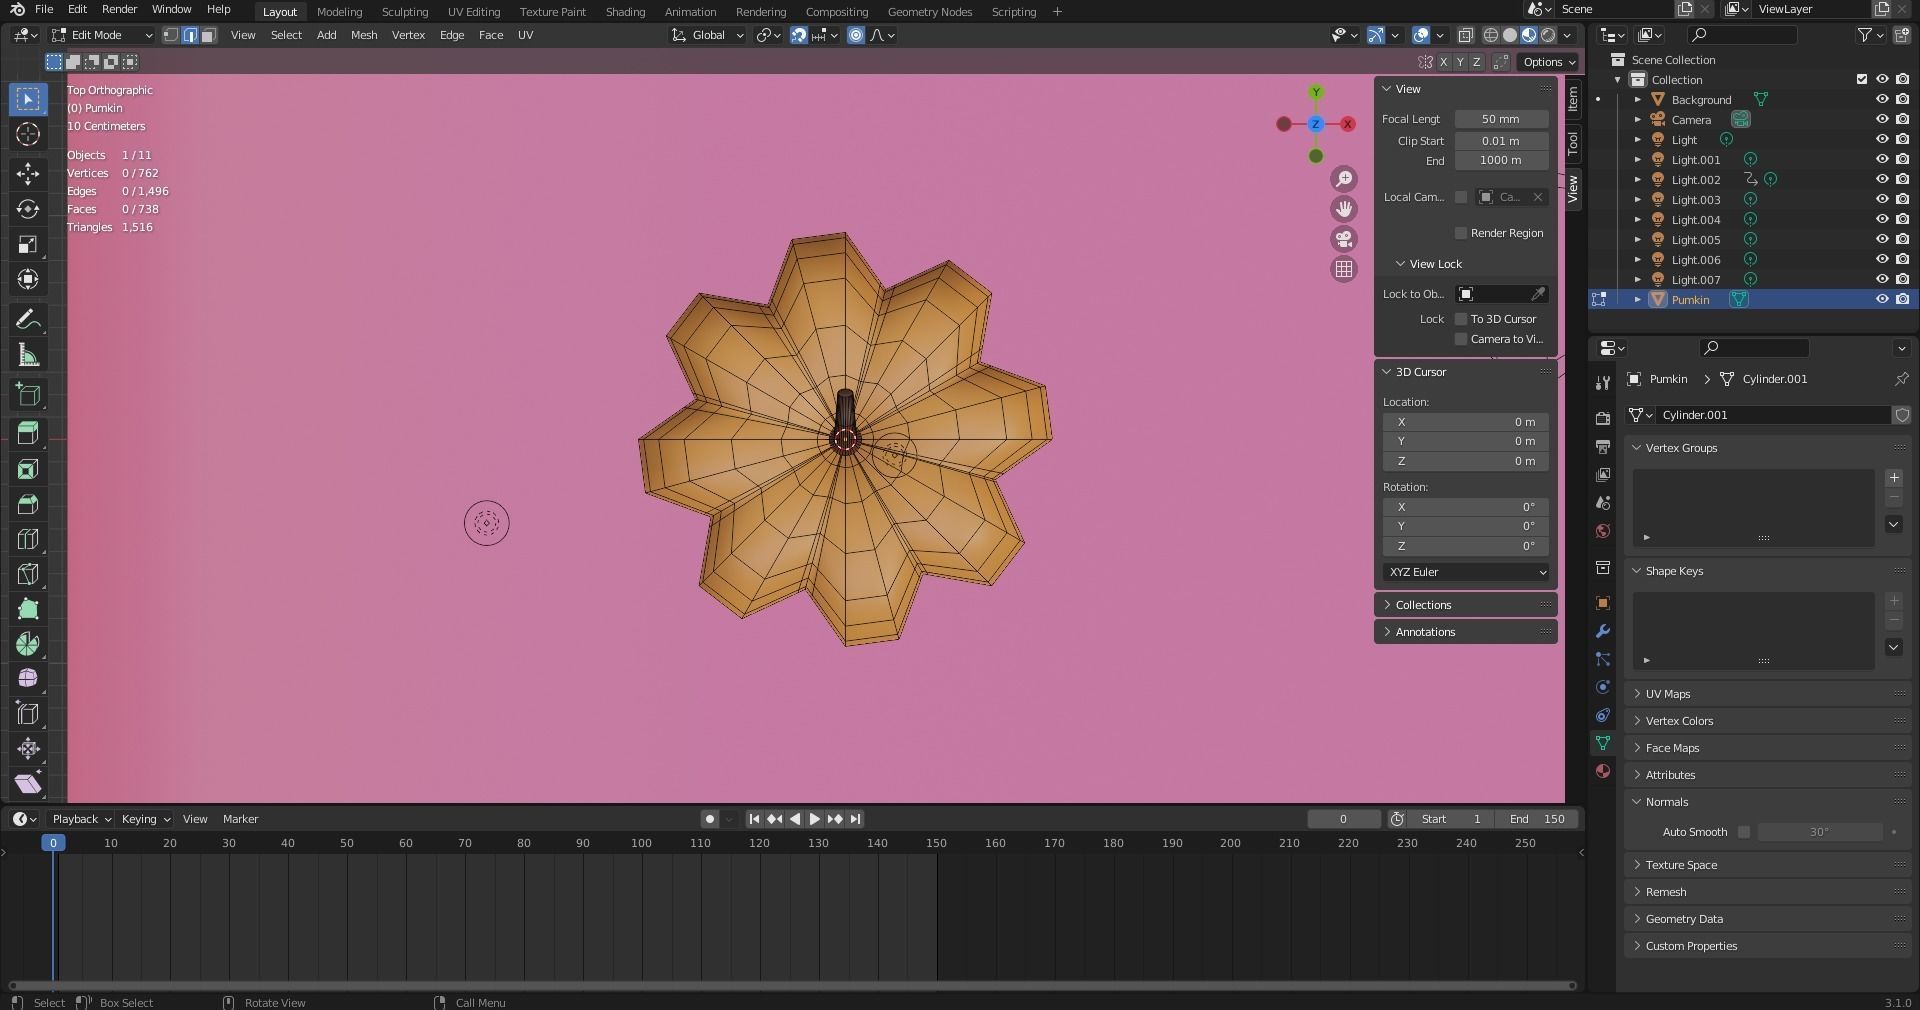Activate the Inset Faces tool

[28, 469]
